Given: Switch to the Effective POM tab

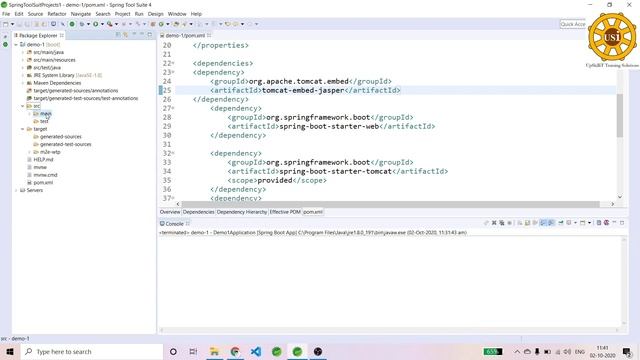Looking at the screenshot, I should click(285, 212).
